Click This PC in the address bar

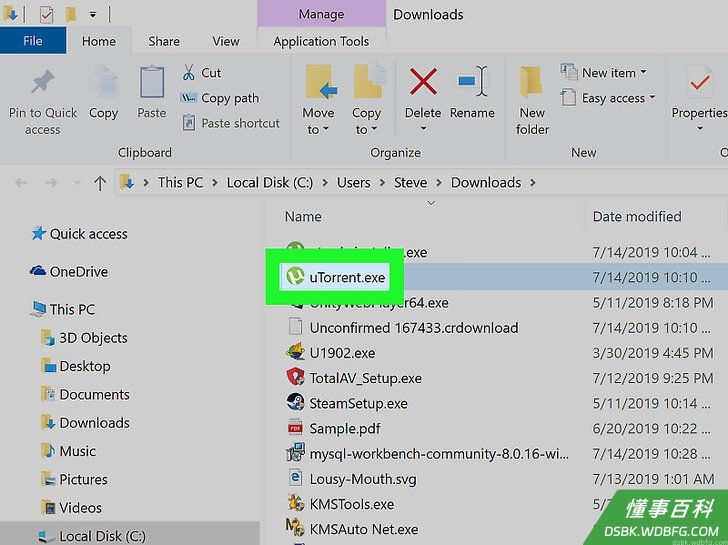[180, 182]
